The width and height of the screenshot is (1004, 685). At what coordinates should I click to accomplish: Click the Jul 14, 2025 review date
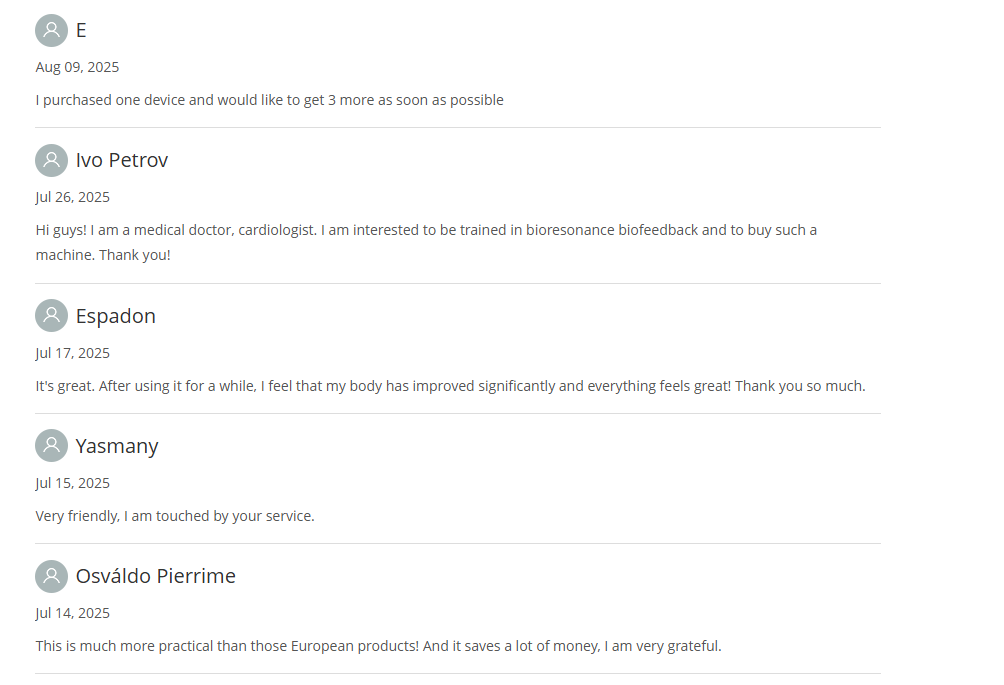(x=73, y=613)
